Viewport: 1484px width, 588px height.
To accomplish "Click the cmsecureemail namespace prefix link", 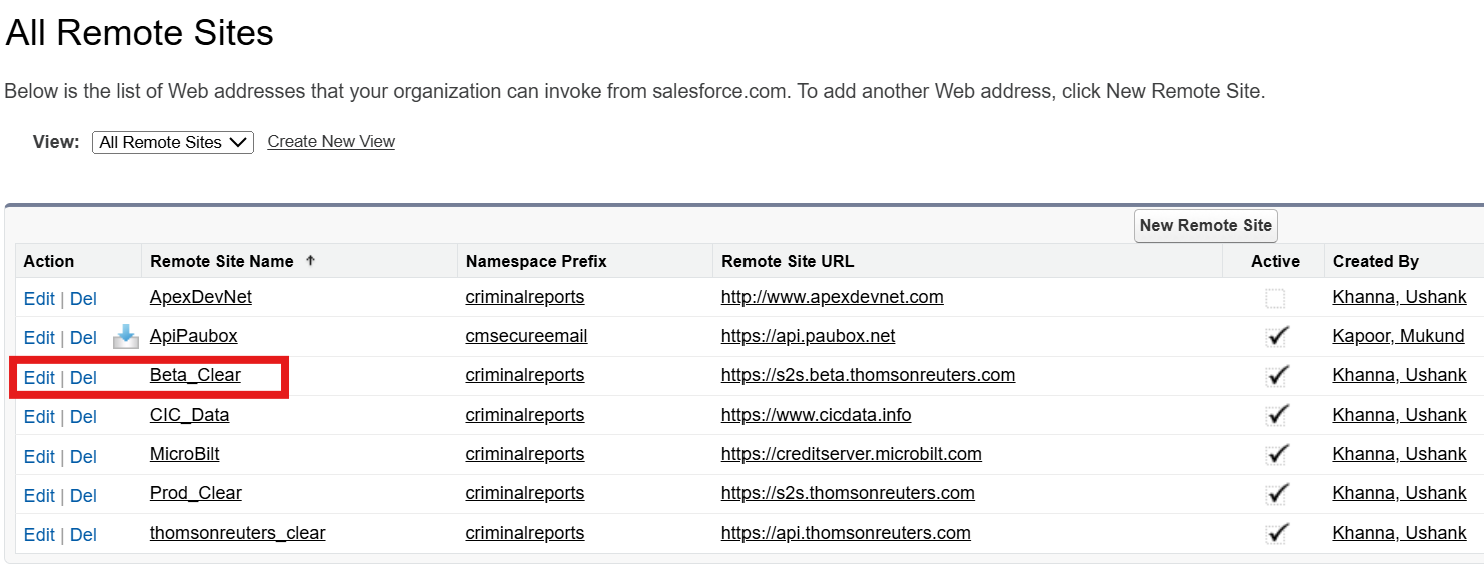I will 526,336.
